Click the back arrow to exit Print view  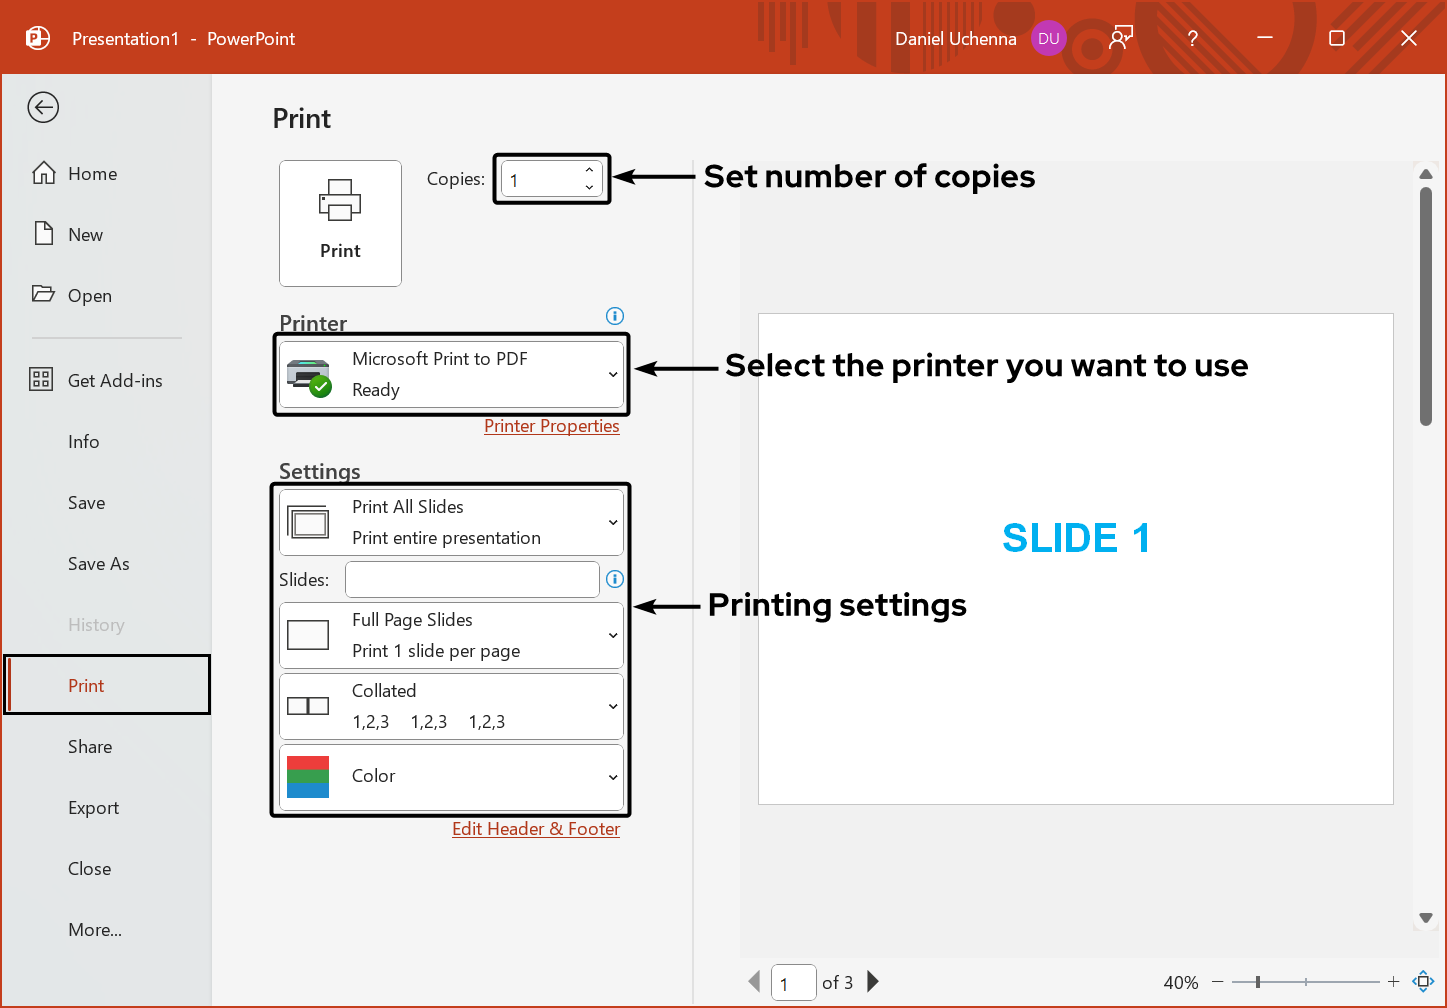[43, 107]
